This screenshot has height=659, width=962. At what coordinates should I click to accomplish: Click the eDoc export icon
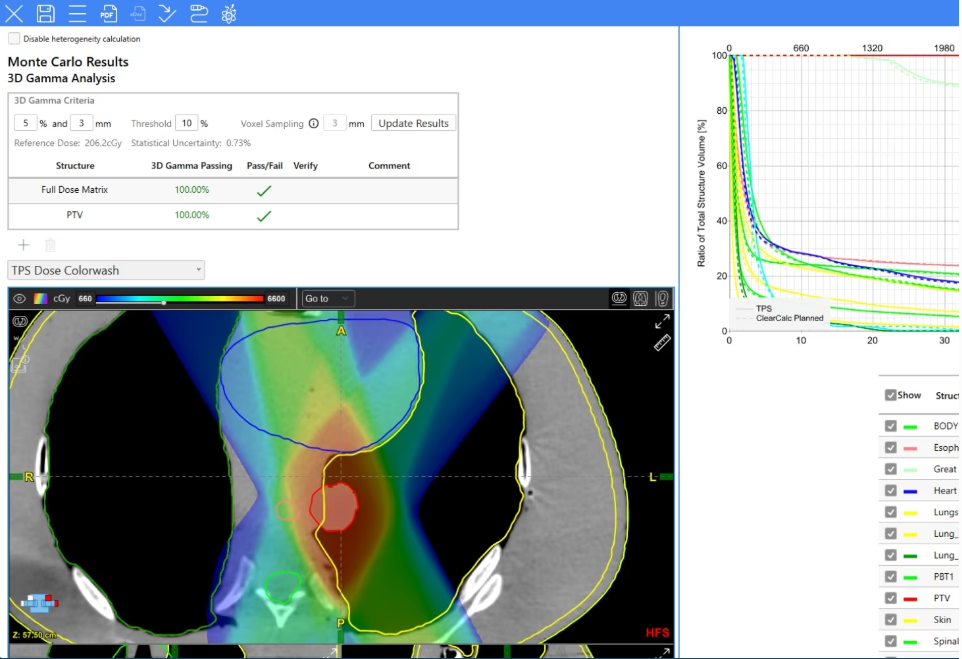click(138, 13)
